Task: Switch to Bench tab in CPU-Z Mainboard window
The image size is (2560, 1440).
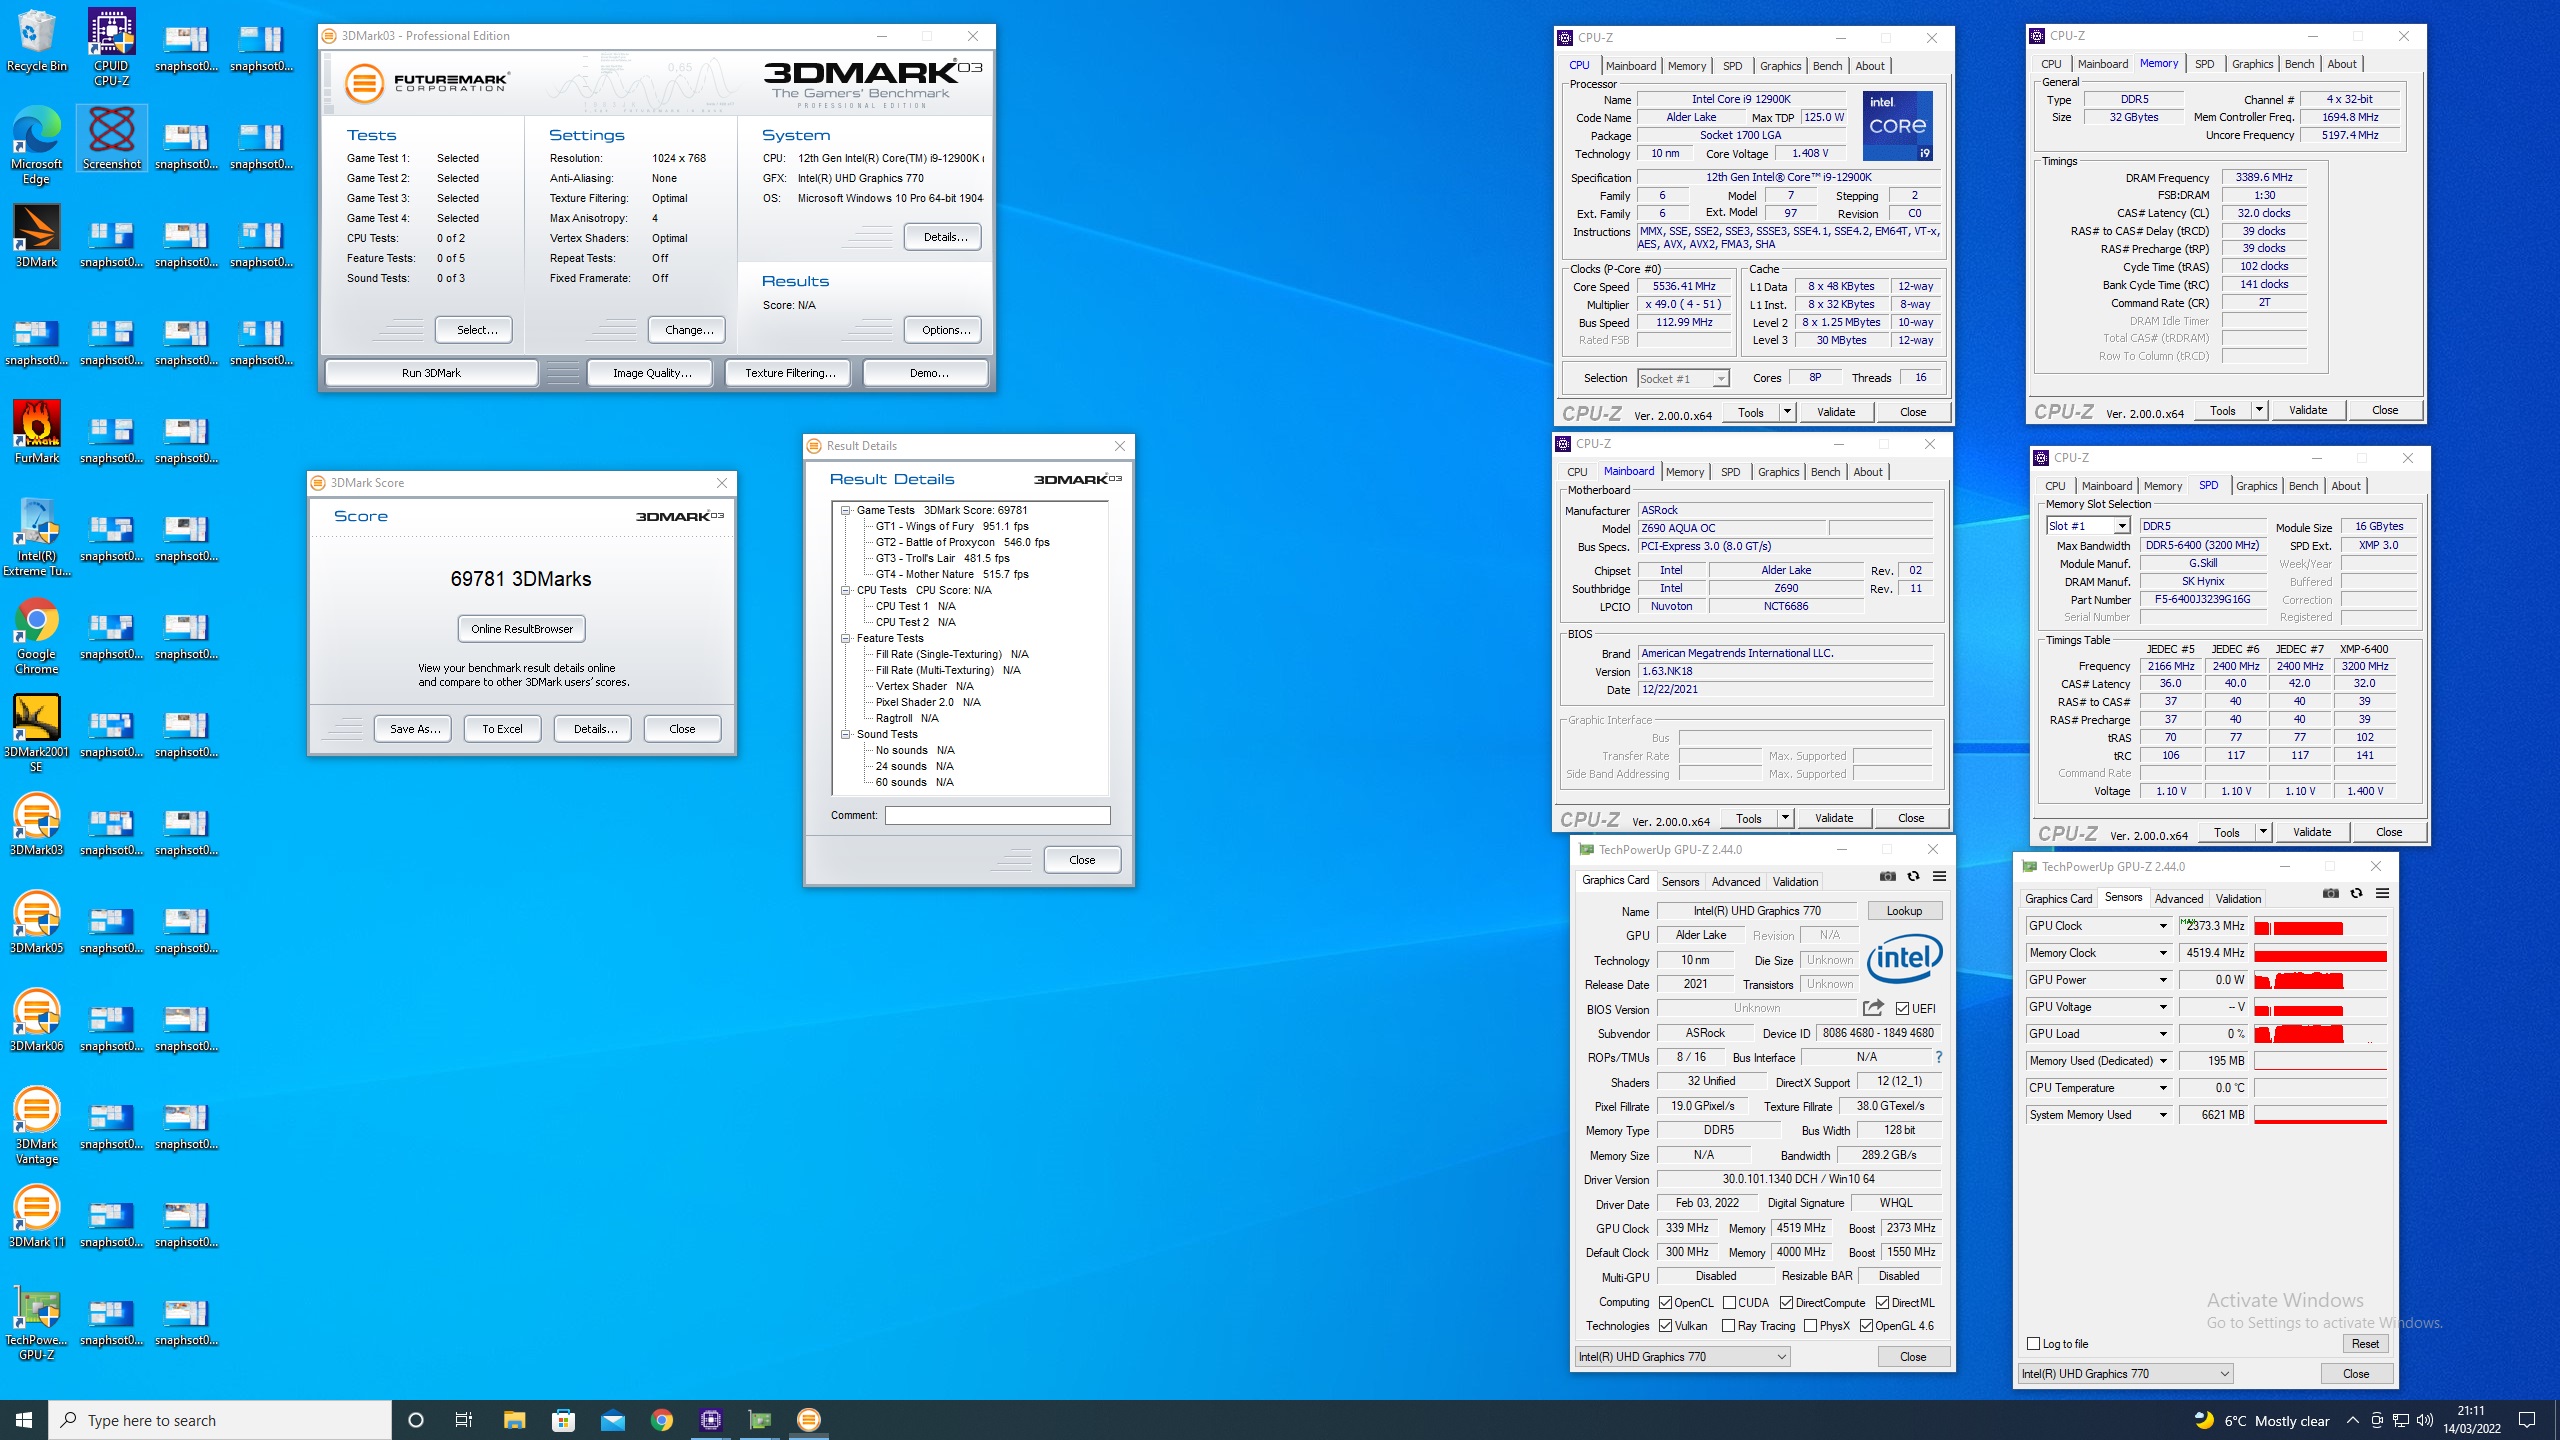Action: click(x=1825, y=472)
